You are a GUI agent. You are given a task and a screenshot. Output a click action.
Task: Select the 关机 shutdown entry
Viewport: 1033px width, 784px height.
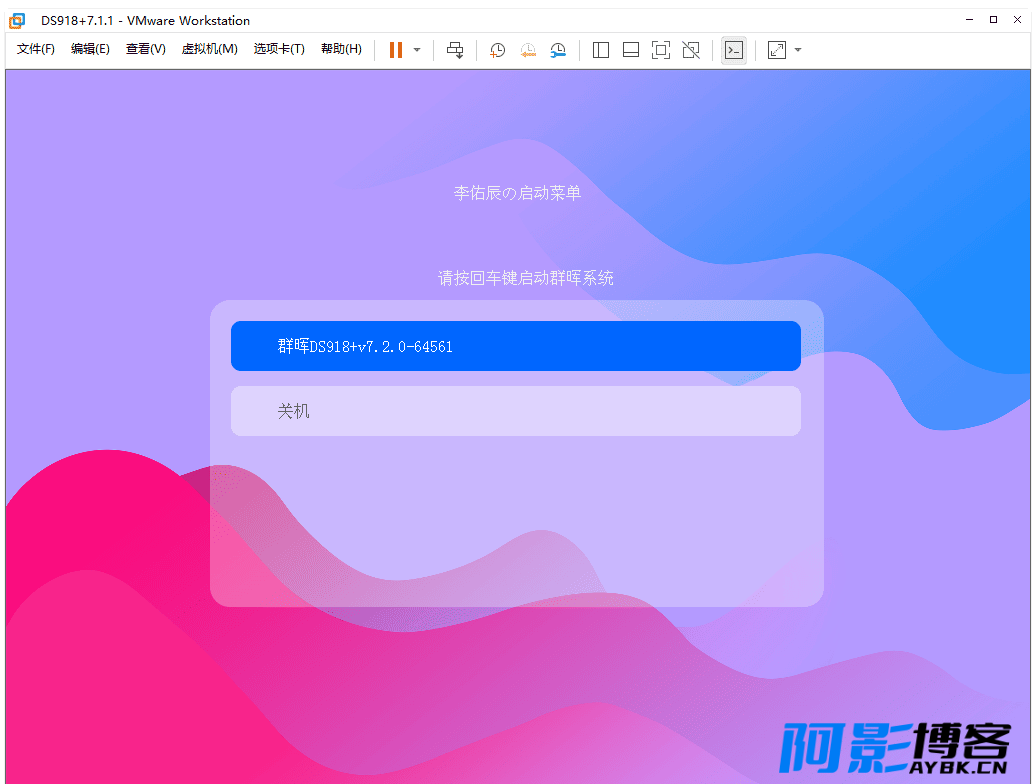click(516, 411)
